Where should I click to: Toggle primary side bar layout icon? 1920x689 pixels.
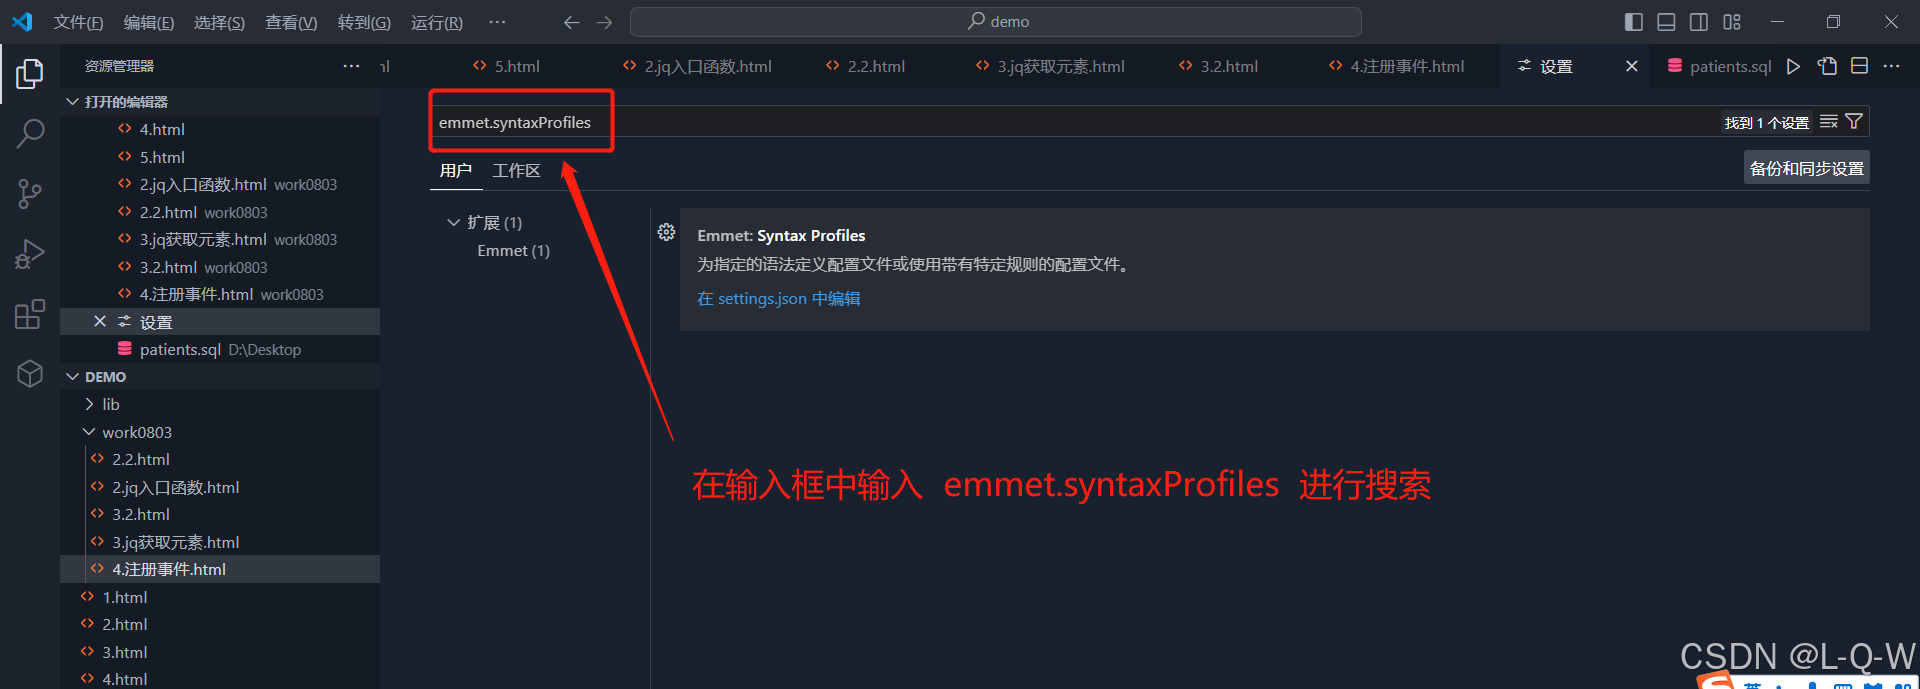pos(1634,22)
